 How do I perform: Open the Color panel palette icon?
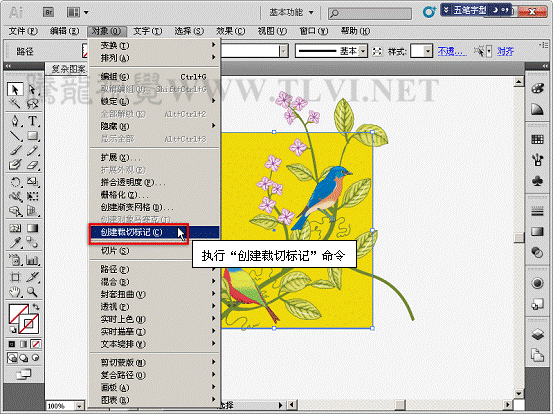537,88
